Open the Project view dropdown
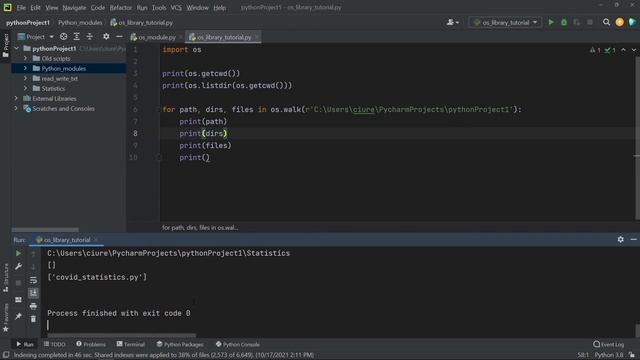 pos(36,37)
